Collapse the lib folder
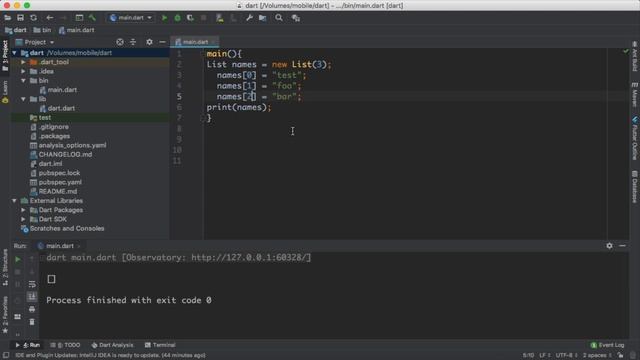The image size is (640, 360). (23, 99)
